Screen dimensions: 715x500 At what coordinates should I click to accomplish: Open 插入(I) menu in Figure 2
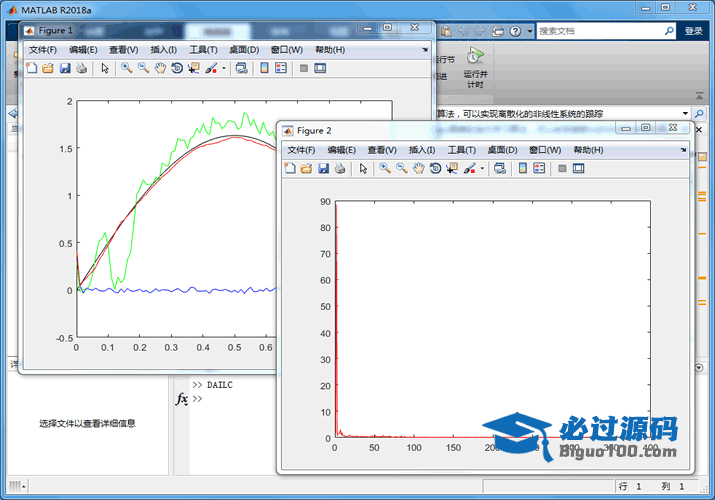pyautogui.click(x=422, y=150)
